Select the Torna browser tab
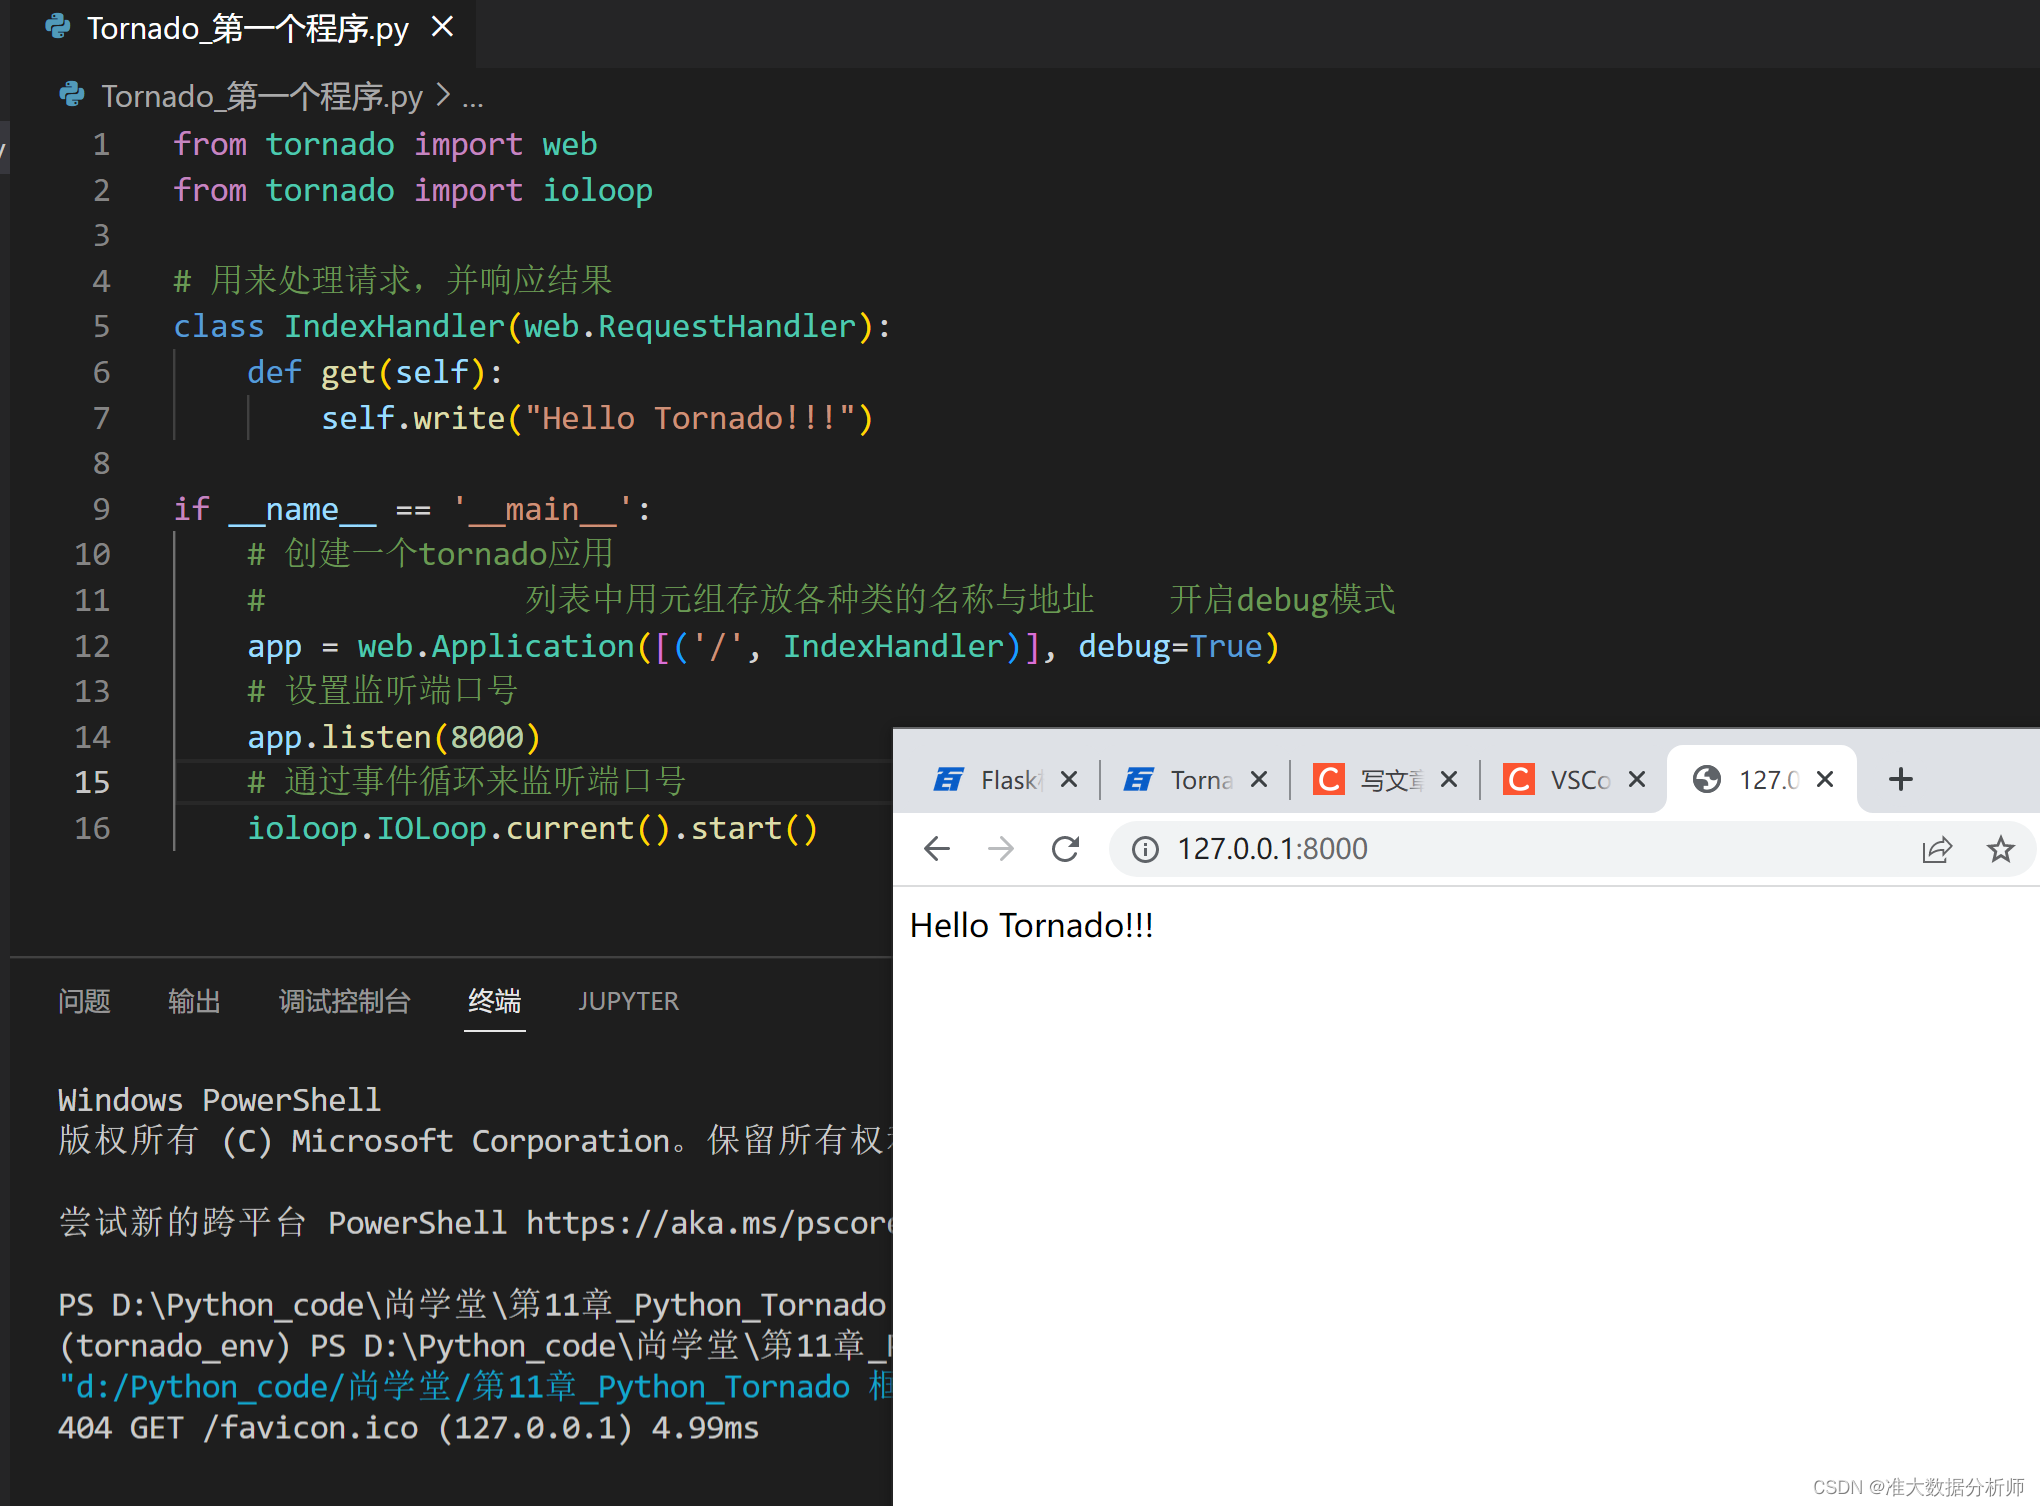 [1195, 779]
